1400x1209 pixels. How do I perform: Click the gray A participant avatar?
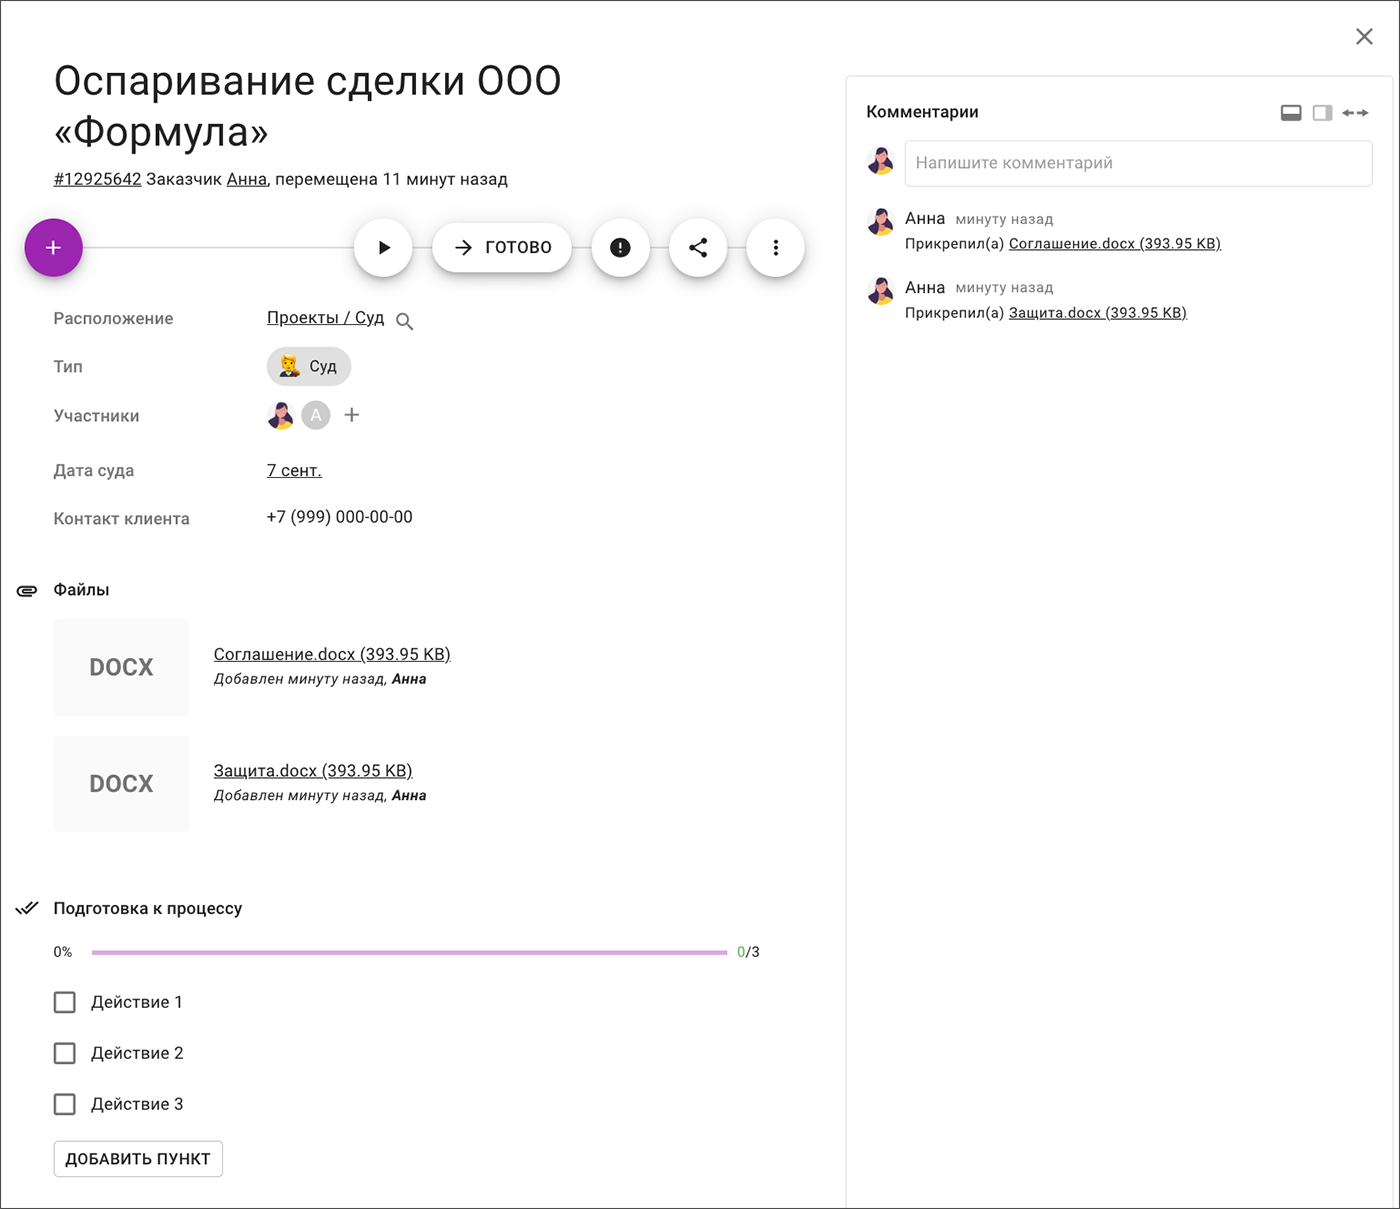316,415
